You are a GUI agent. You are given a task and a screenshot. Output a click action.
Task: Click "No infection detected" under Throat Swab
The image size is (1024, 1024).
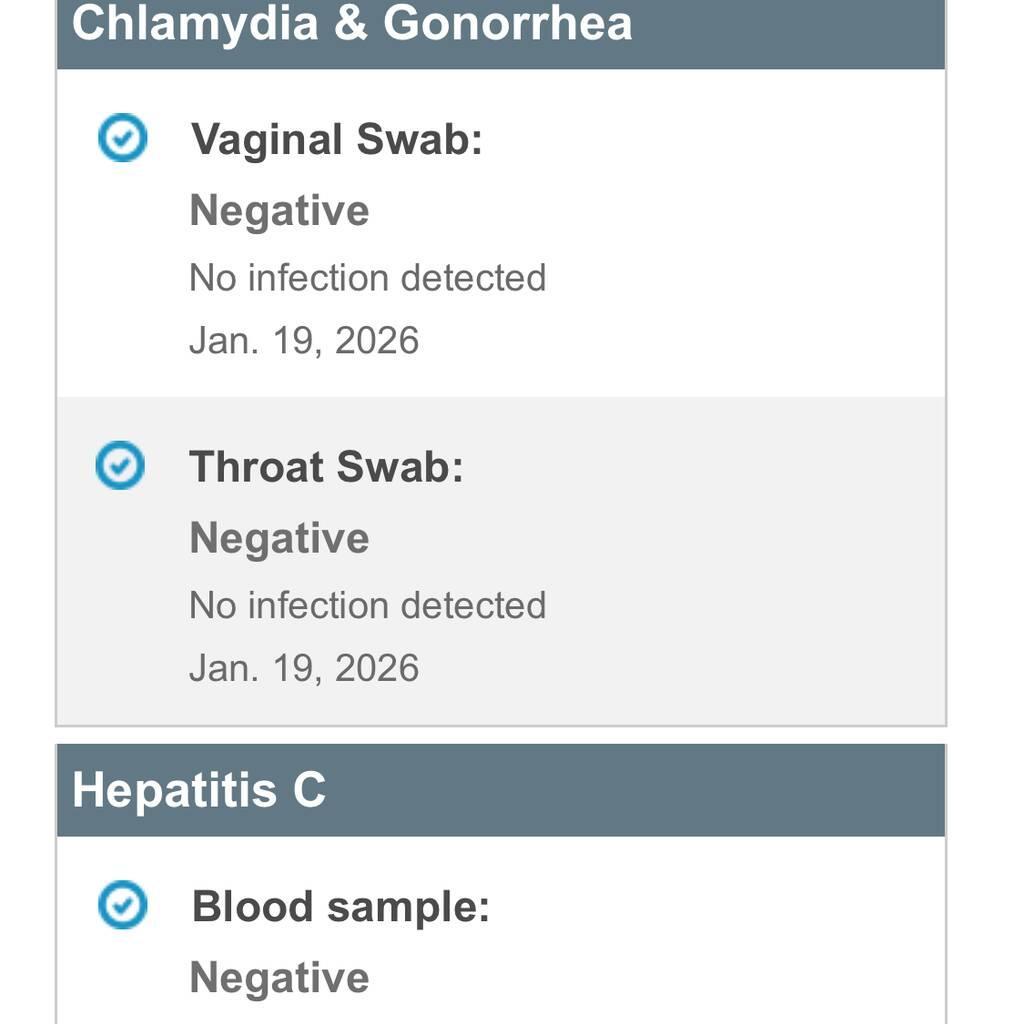point(367,605)
